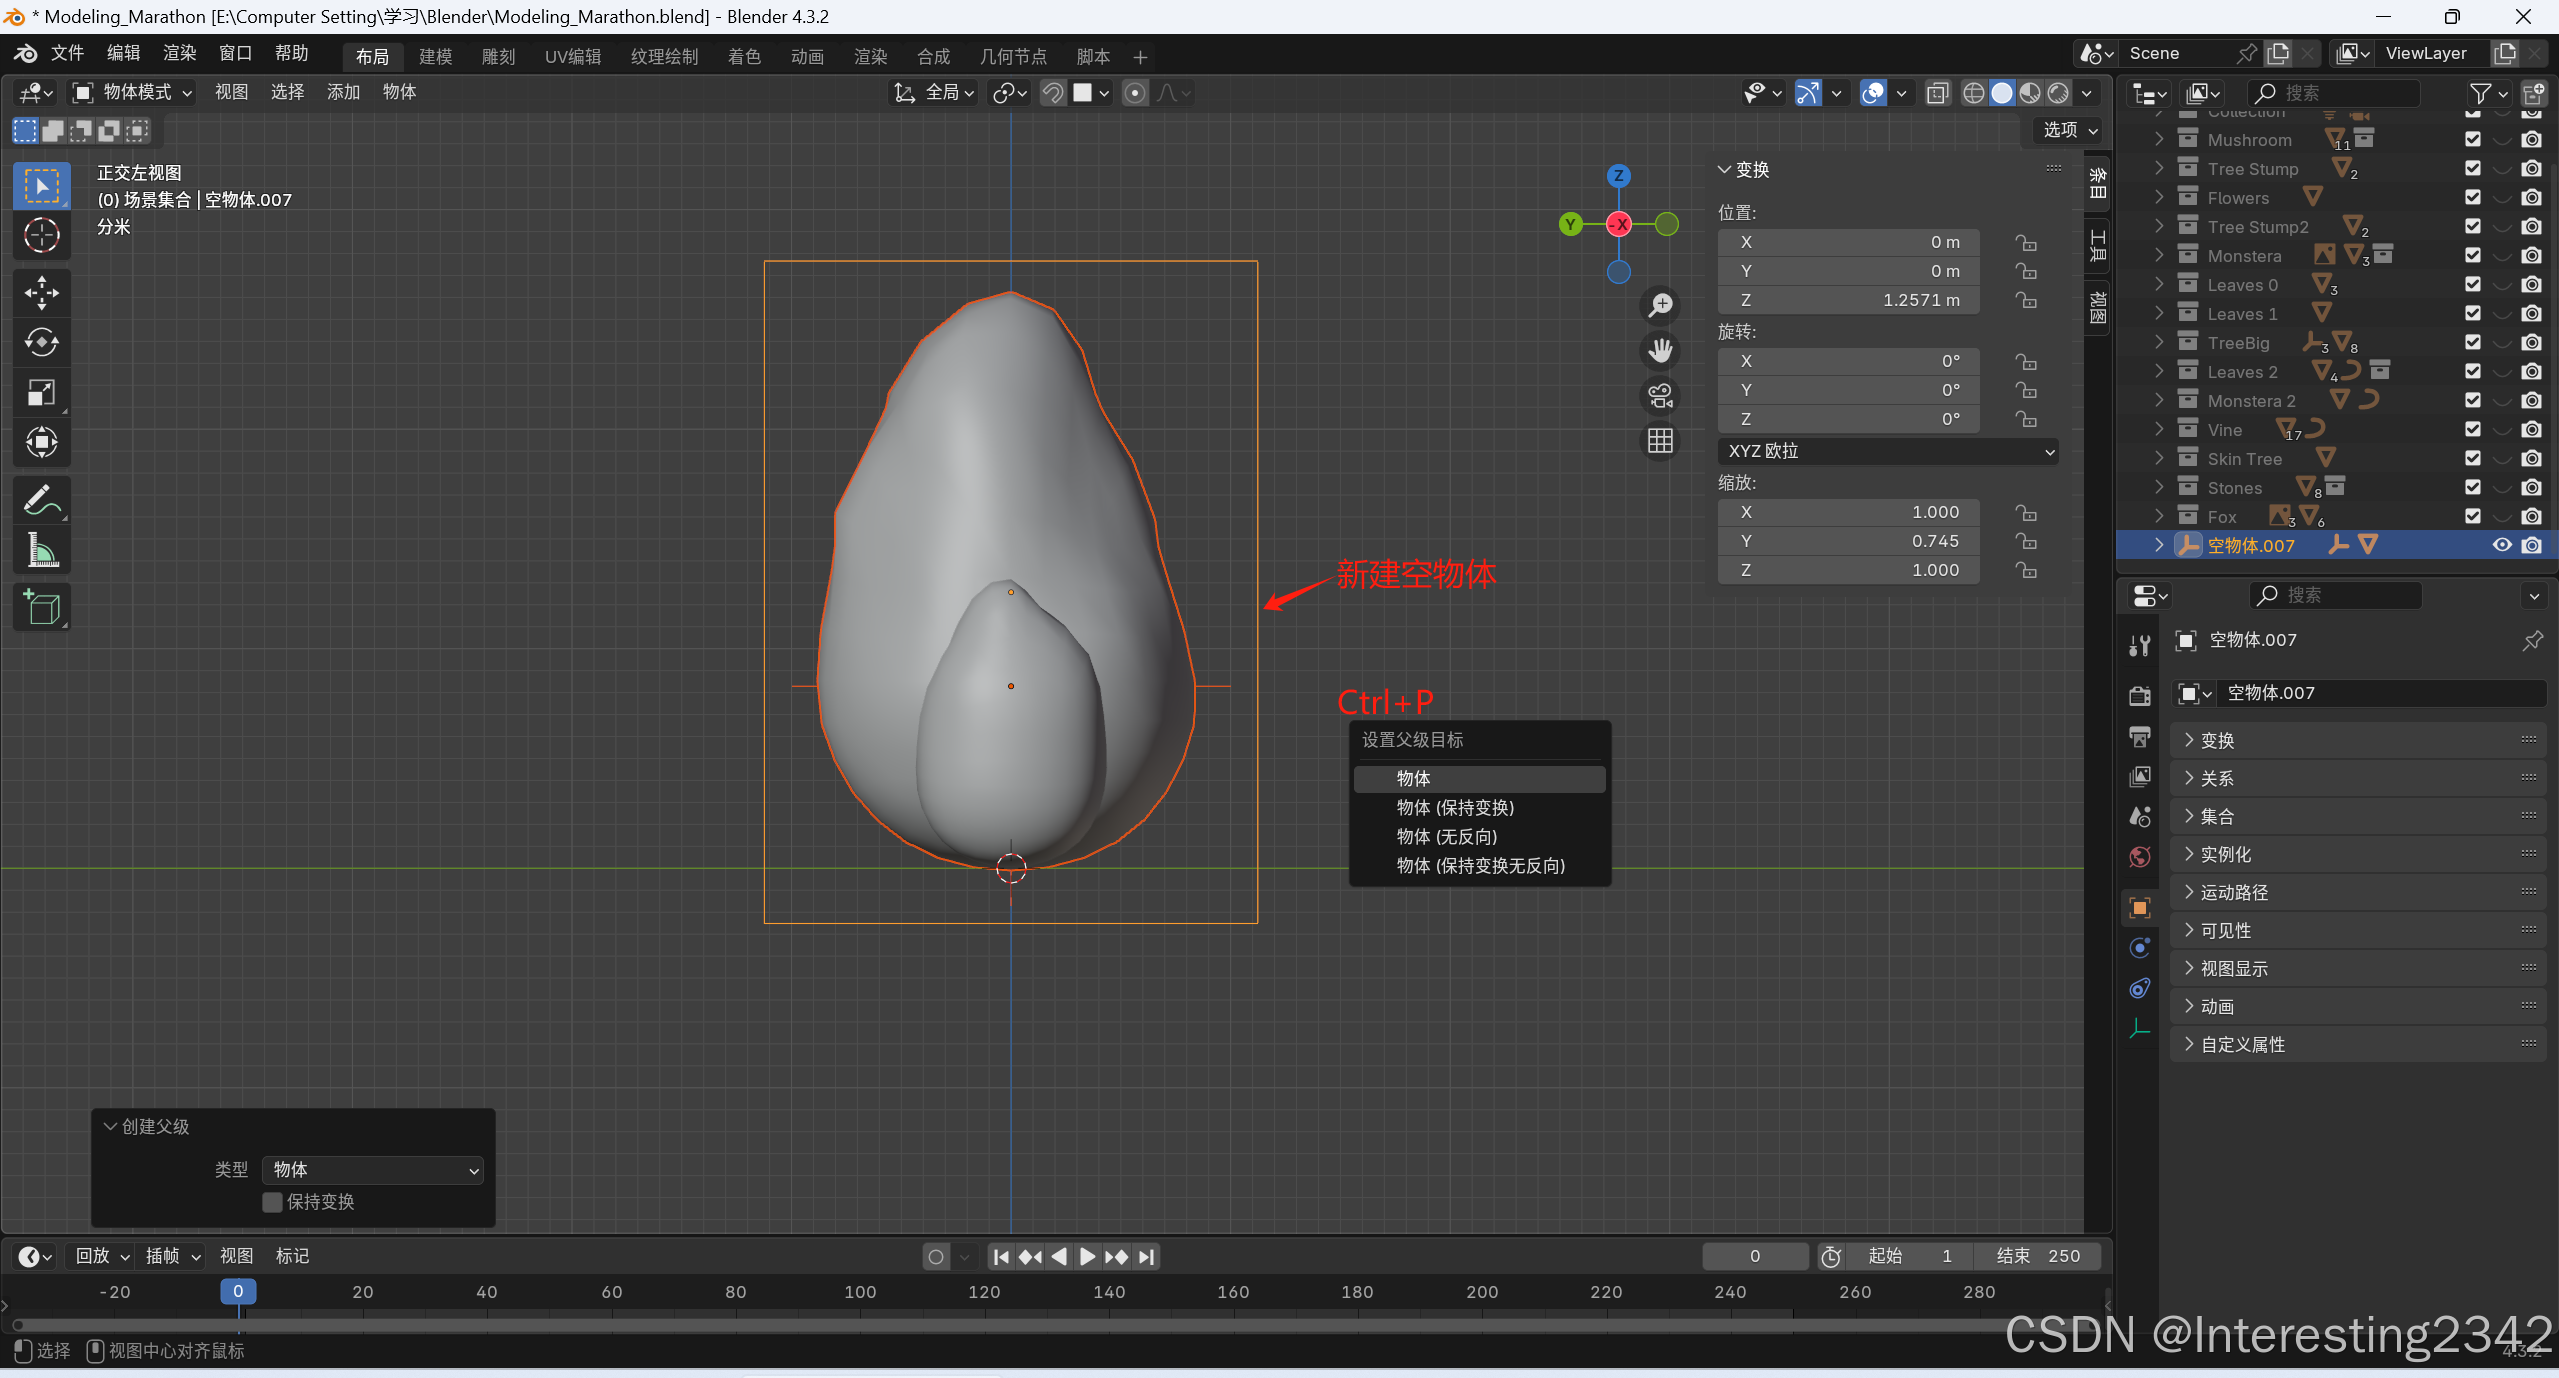2559x1378 pixels.
Task: Hide 空物体.007 with its eye icon
Action: coord(2501,545)
